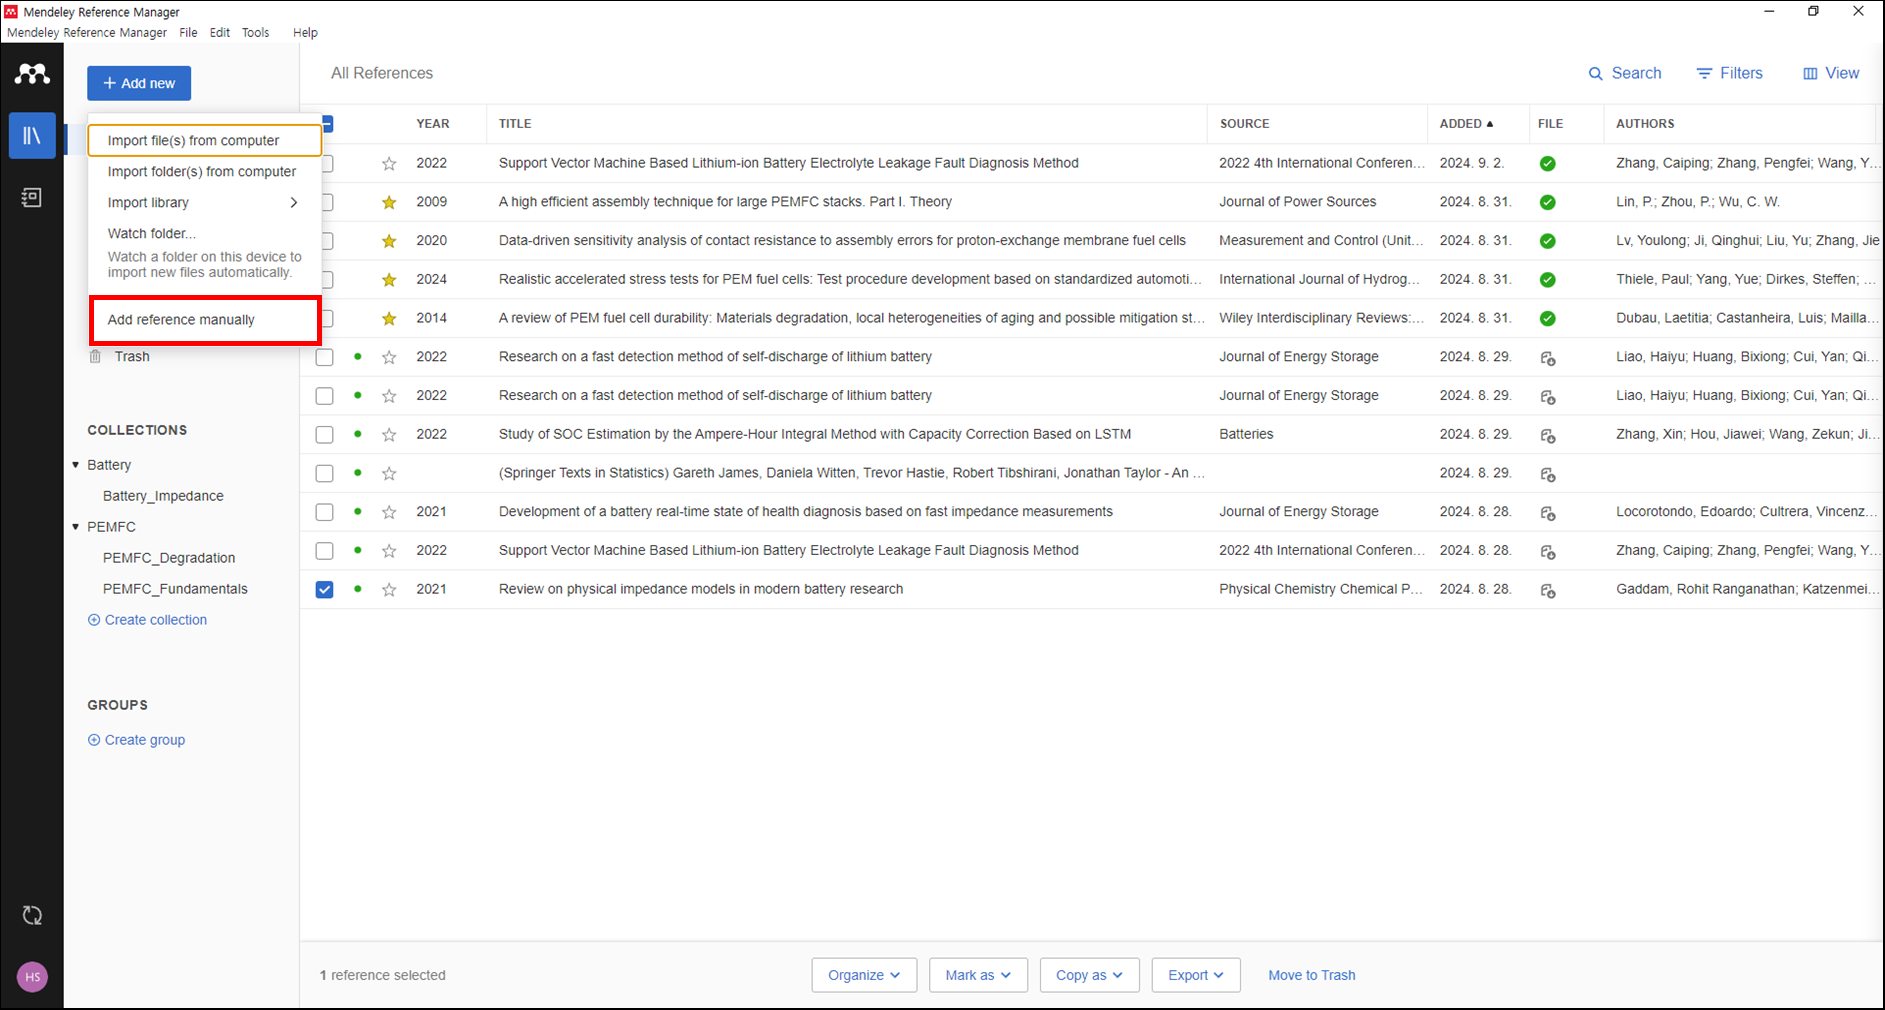Check the Development of a battery real-time row
The image size is (1885, 1010).
[324, 512]
